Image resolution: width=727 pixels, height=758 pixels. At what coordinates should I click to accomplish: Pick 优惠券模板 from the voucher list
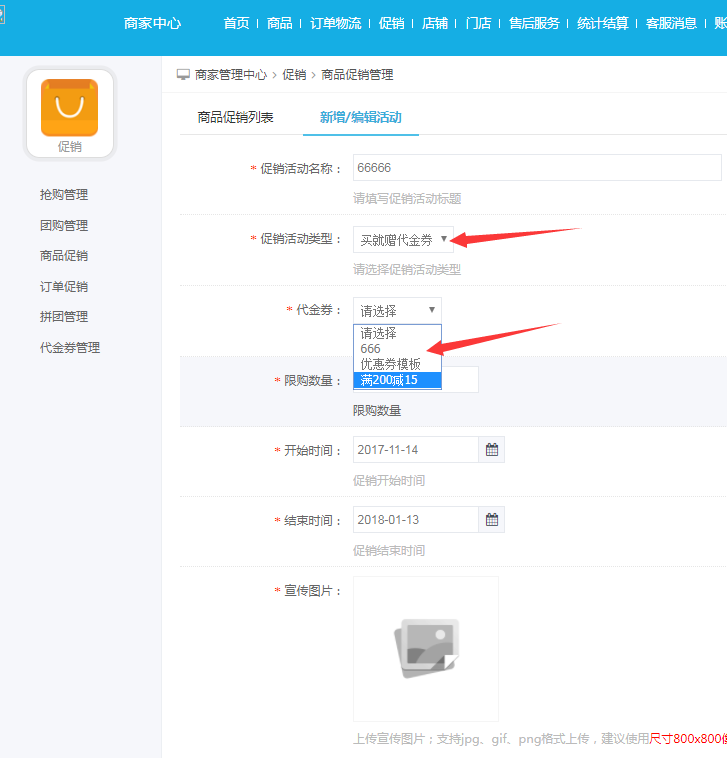point(391,364)
